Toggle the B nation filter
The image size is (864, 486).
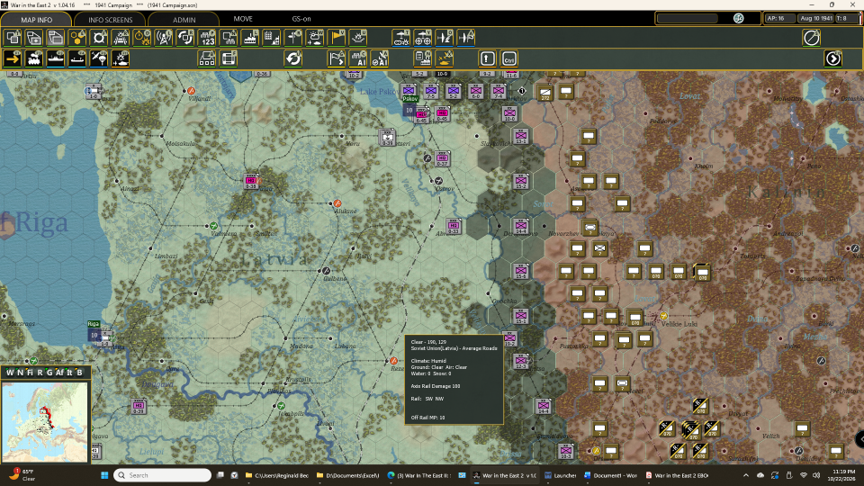pos(79,372)
